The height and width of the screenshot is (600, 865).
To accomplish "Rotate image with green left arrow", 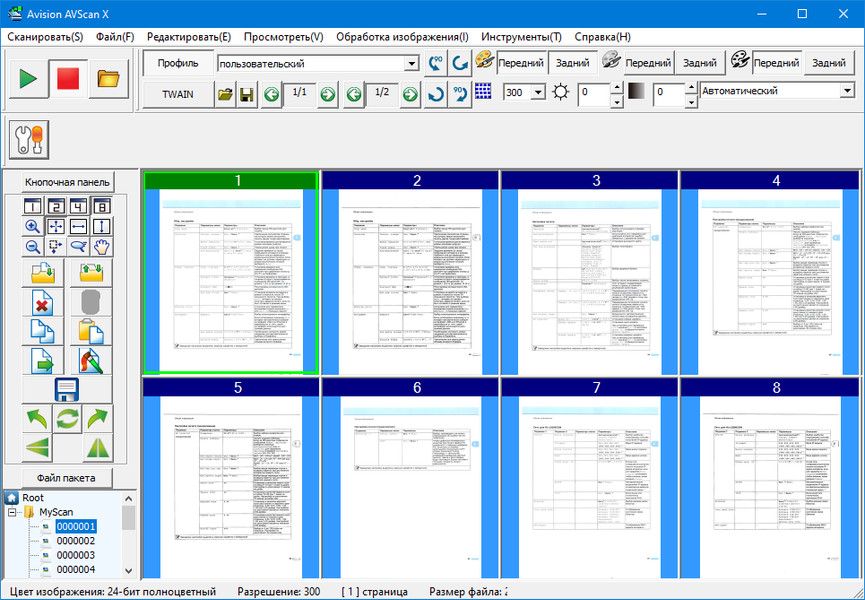I will pyautogui.click(x=37, y=419).
